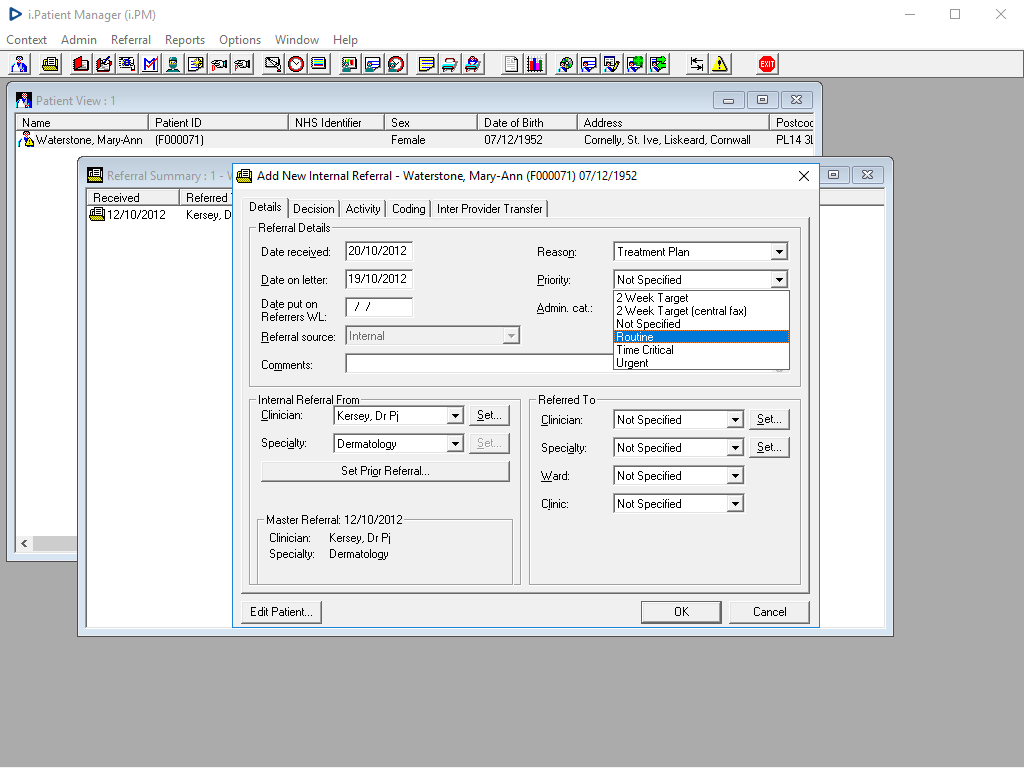Click the Date on letter field
This screenshot has height=768, width=1024.
pyautogui.click(x=379, y=280)
